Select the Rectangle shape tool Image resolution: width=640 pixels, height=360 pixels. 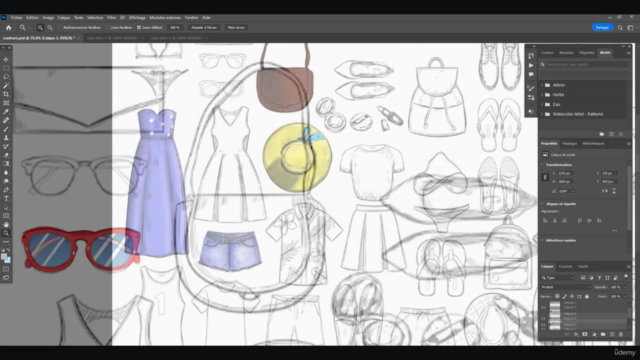click(x=6, y=216)
